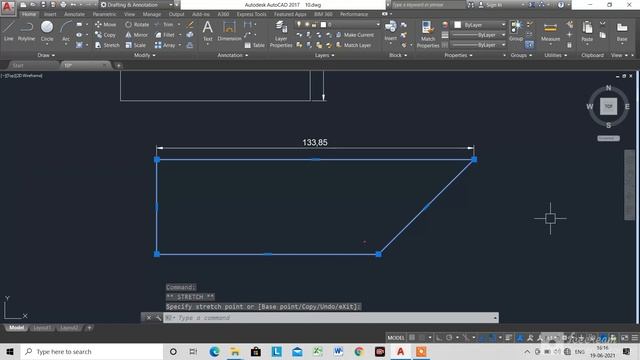
Task: Activate the Rotate command
Action: pyautogui.click(x=137, y=24)
